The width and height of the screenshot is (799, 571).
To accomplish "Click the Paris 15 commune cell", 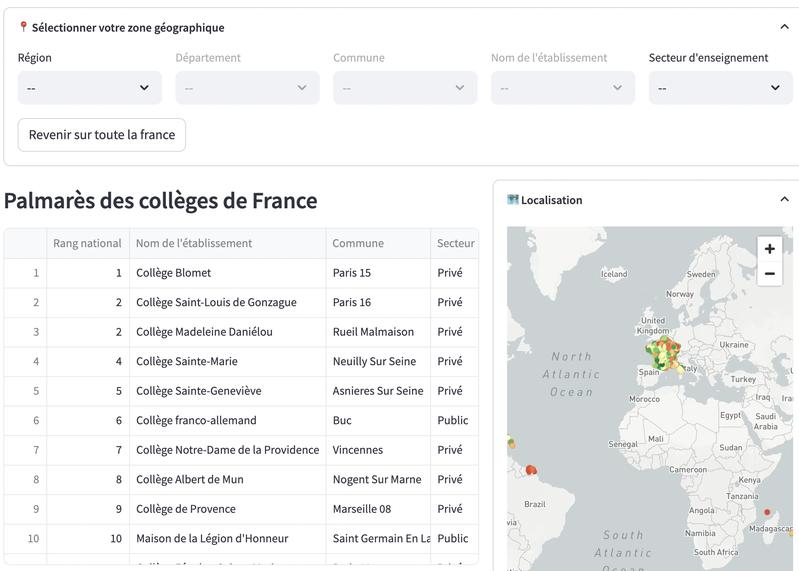I will pos(378,273).
